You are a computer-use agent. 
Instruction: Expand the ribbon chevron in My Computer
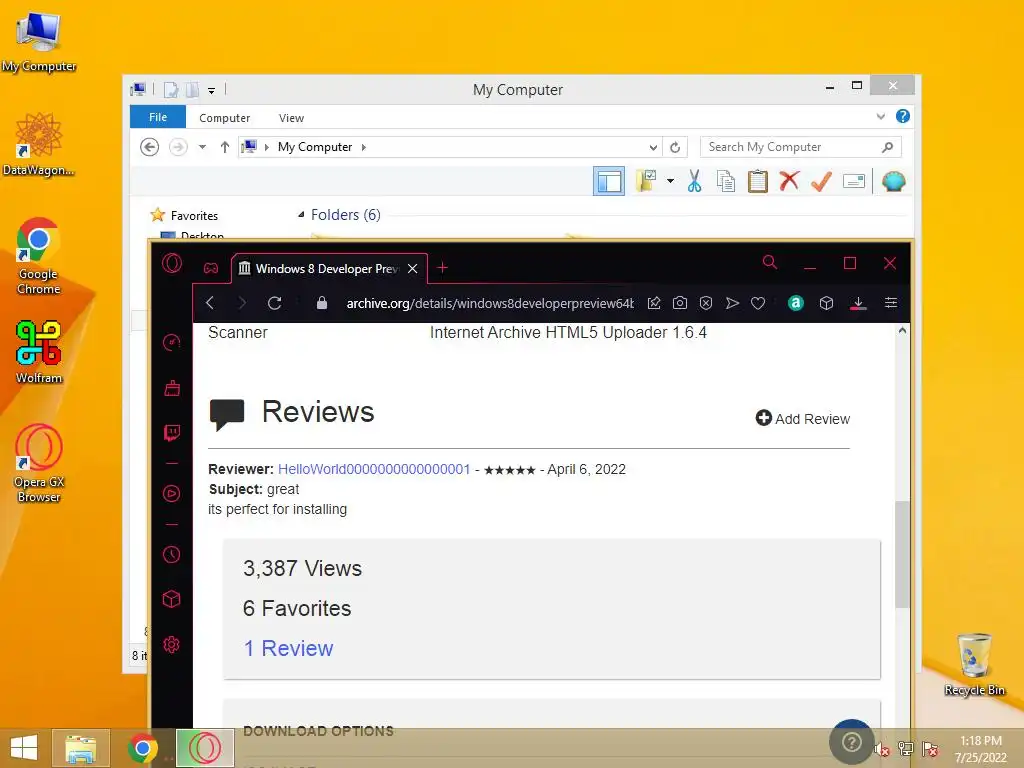tap(880, 117)
